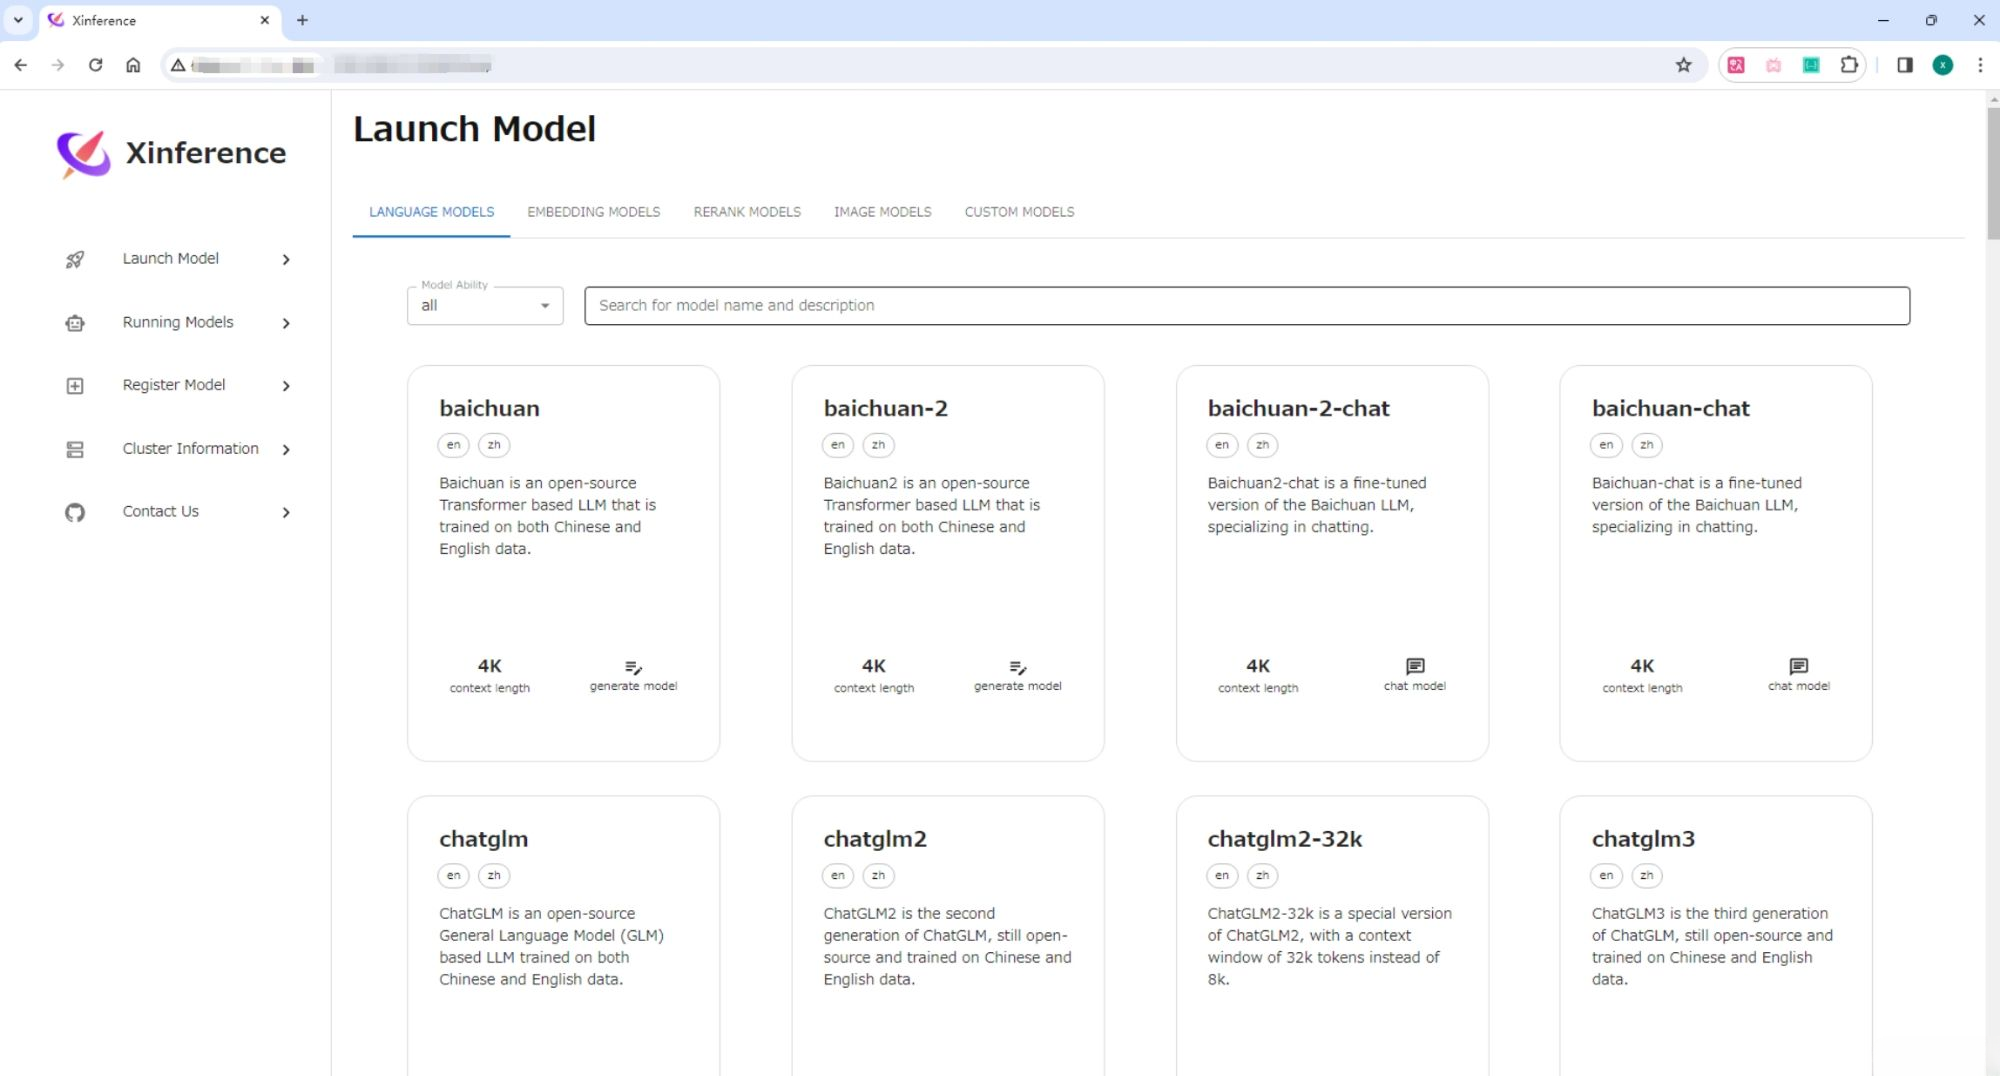Click the zh tag on chatglm2-32k card
This screenshot has height=1076, width=2000.
click(1262, 876)
